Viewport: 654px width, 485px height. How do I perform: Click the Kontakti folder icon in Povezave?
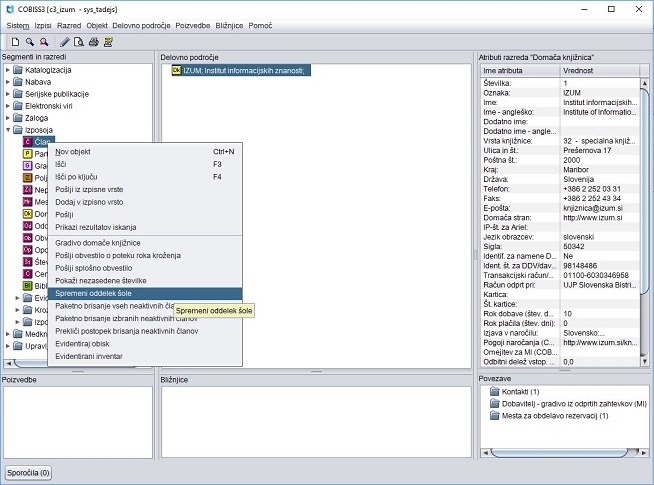pyautogui.click(x=495, y=392)
